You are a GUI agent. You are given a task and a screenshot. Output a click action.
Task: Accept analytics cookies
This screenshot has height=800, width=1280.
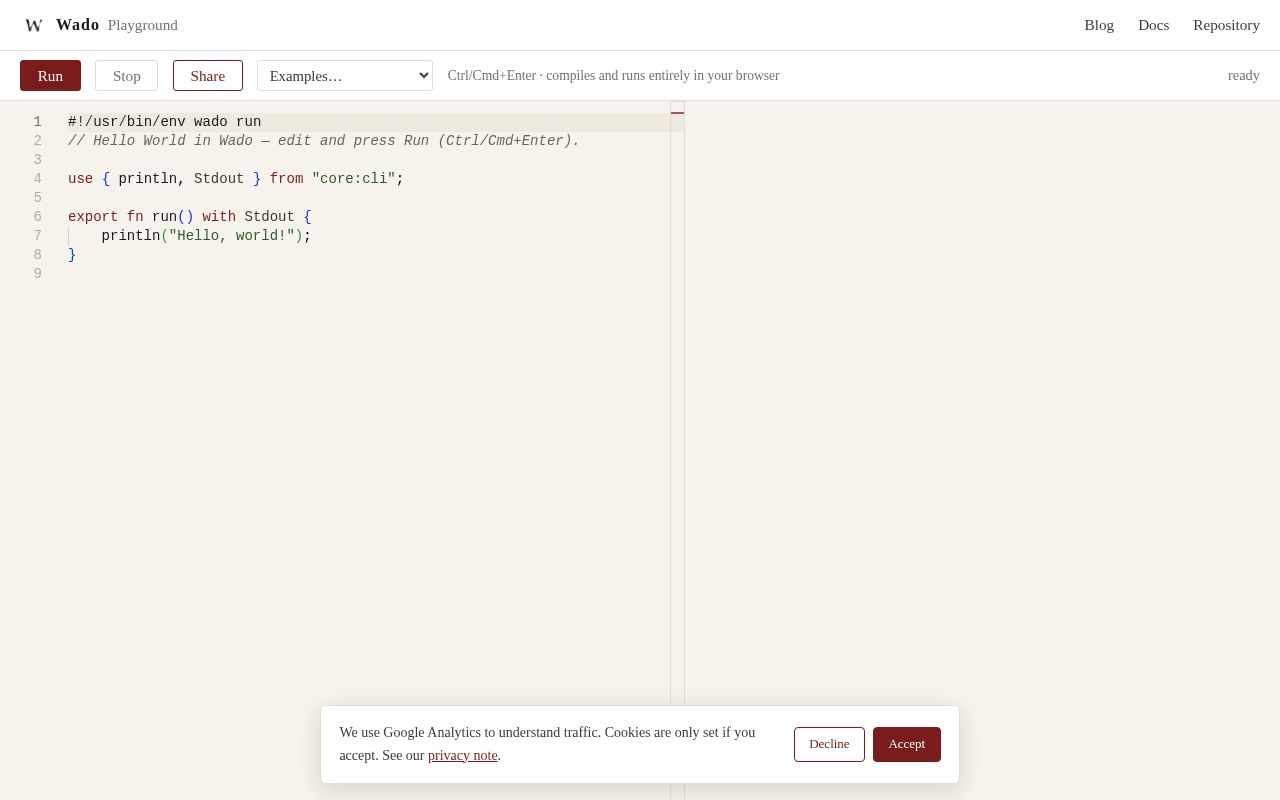907,744
